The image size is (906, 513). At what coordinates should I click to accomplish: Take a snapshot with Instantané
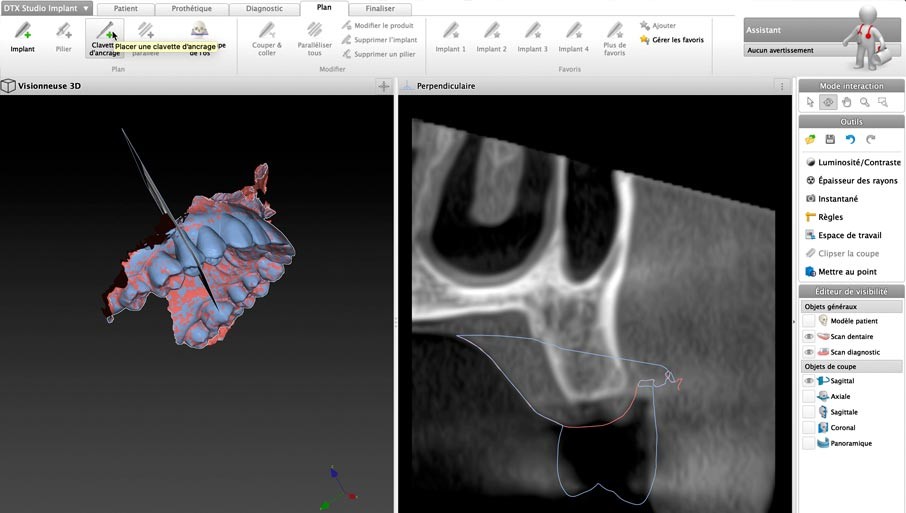(x=838, y=199)
